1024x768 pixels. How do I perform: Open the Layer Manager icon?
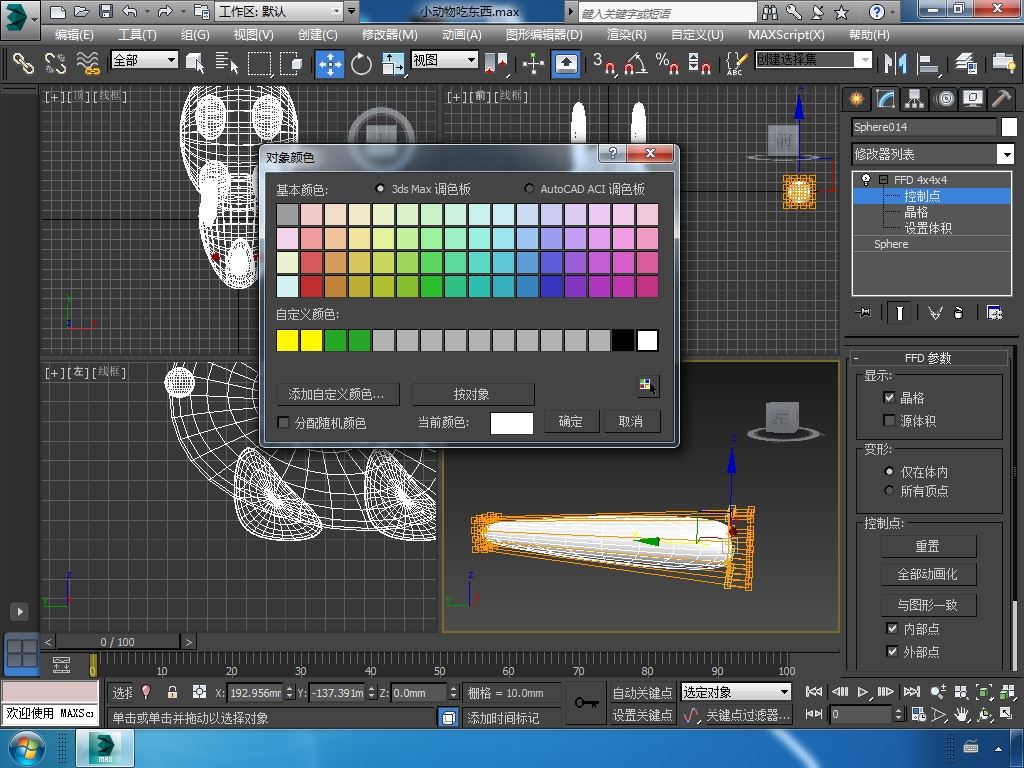tap(965, 63)
